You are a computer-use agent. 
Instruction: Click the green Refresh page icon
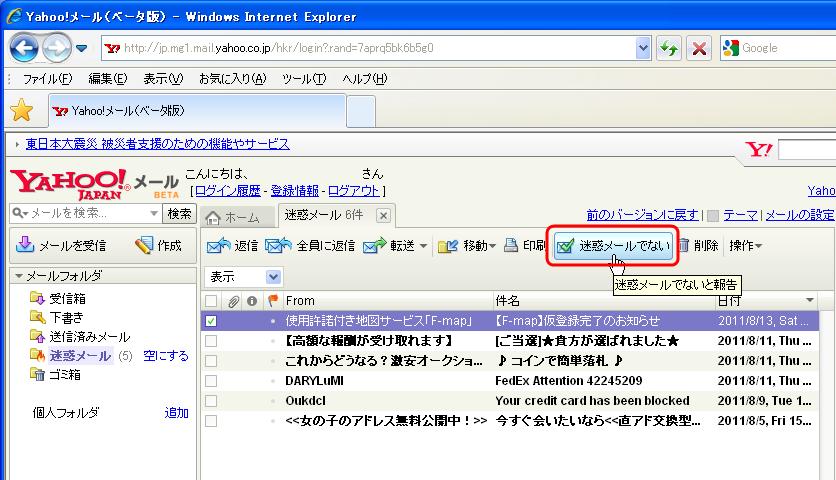click(x=669, y=49)
